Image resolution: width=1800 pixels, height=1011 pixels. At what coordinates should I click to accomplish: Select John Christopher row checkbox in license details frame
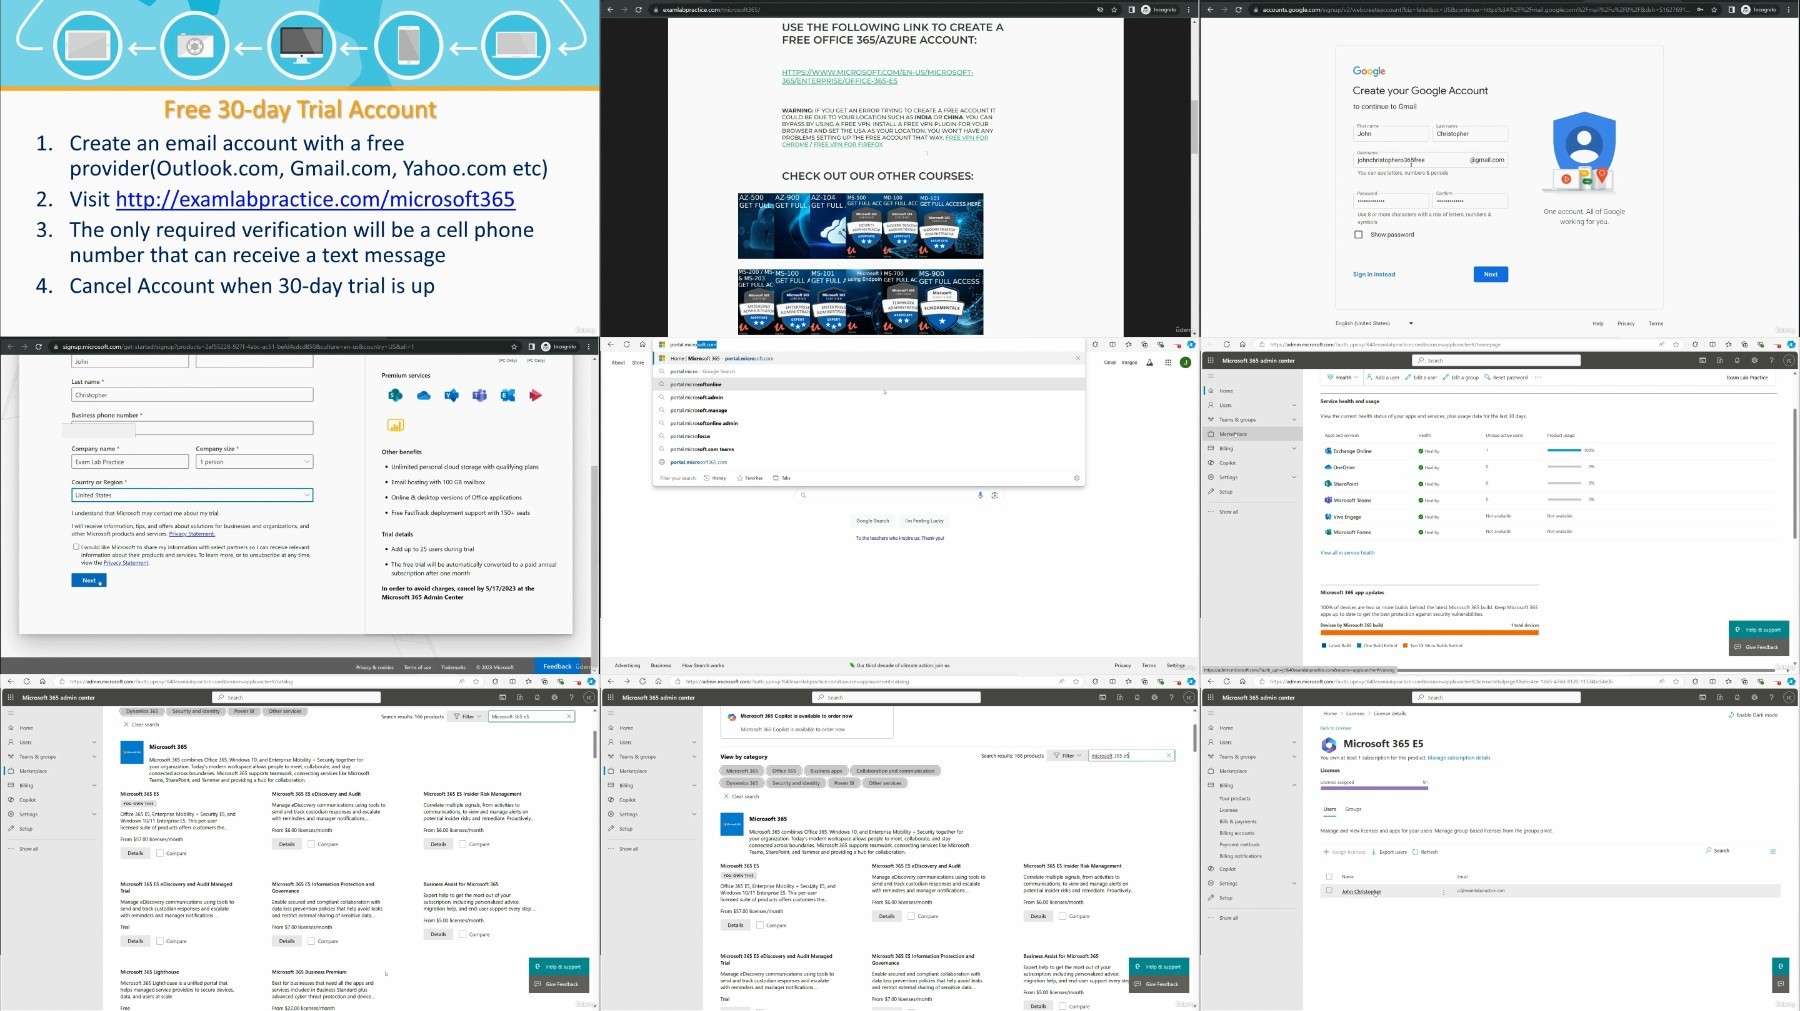[1329, 890]
